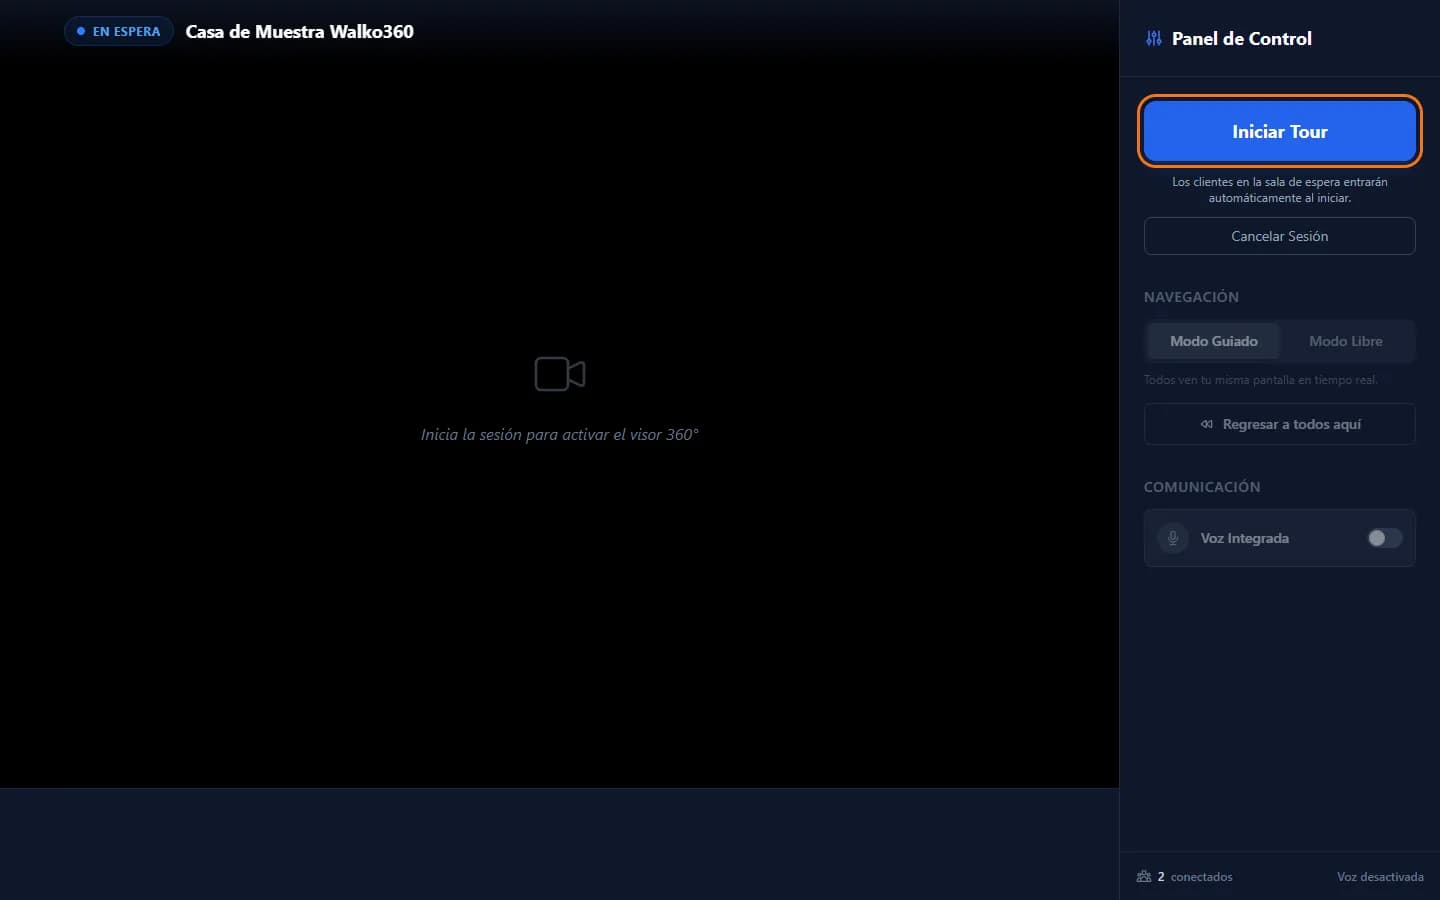The image size is (1440, 900).
Task: Click the Casa de Muestra Walko360 title
Action: tap(300, 31)
